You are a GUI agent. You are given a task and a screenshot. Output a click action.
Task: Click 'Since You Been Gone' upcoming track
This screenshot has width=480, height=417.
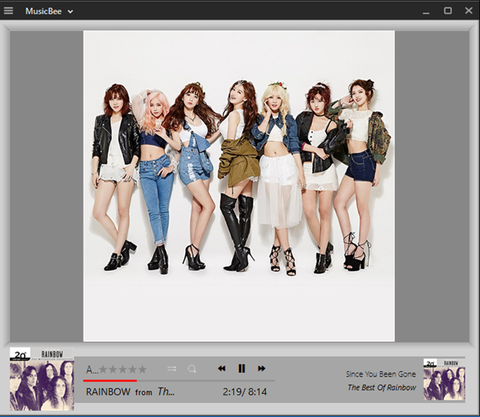(381, 374)
